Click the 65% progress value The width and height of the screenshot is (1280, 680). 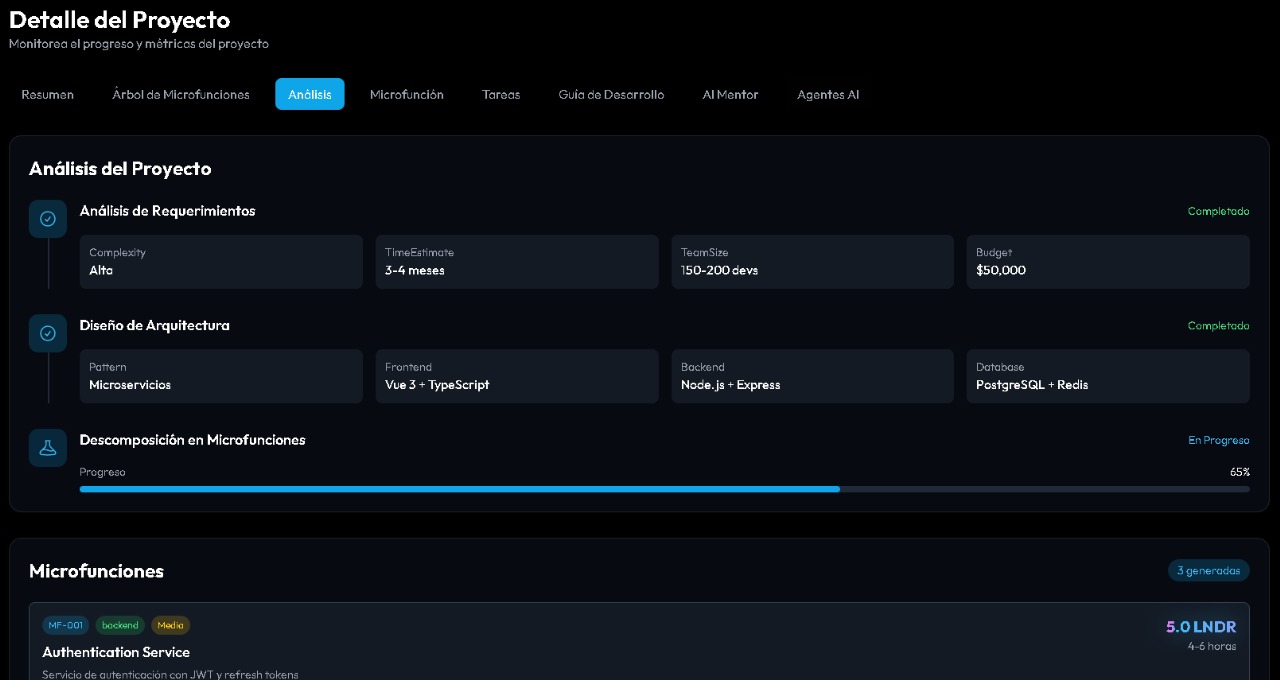(x=1239, y=472)
